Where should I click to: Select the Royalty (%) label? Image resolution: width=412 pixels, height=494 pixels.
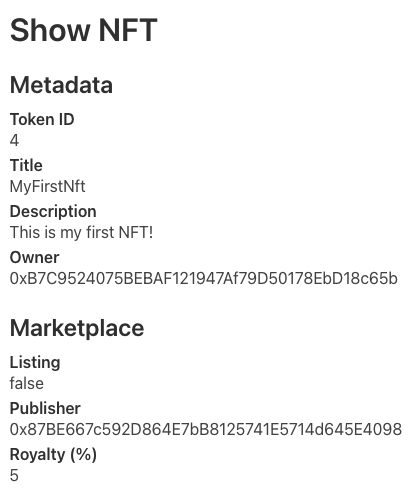53,455
